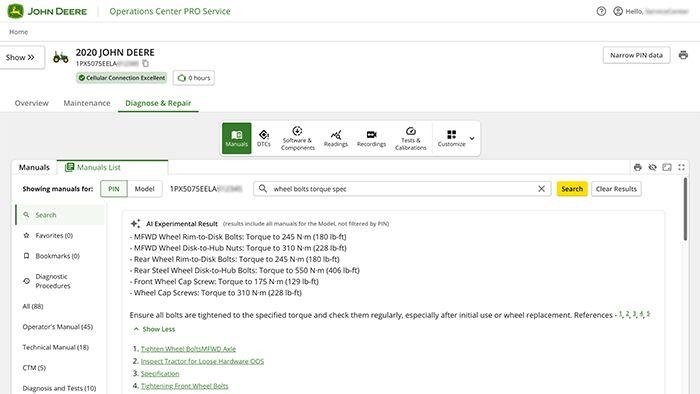
Task: Click the Manuals List book icon
Action: [x=69, y=167]
